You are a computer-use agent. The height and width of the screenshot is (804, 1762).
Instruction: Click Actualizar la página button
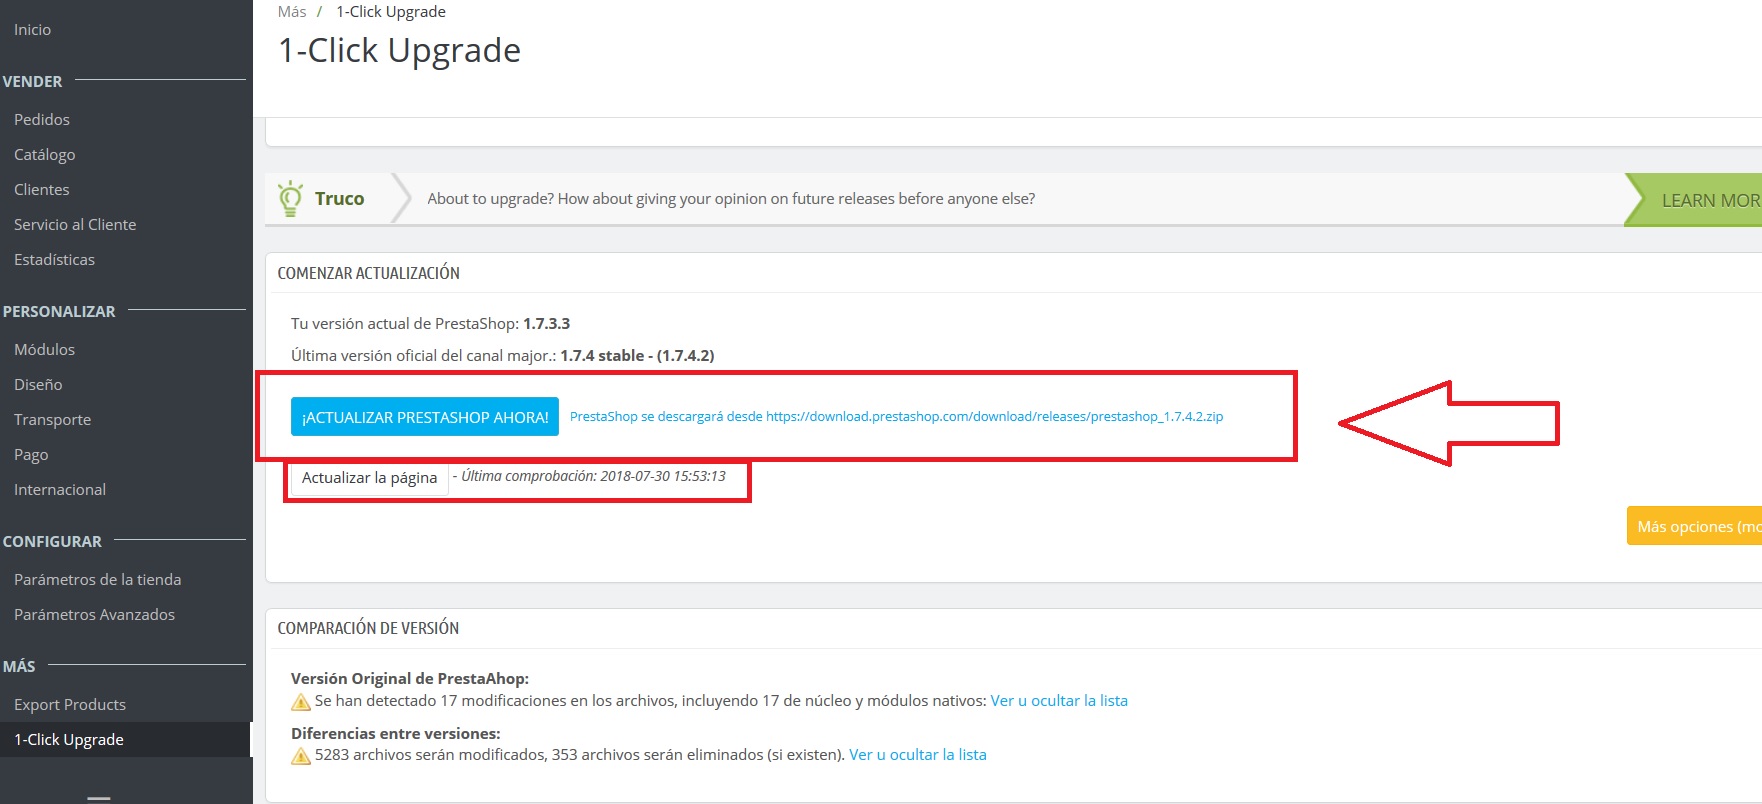[369, 478]
